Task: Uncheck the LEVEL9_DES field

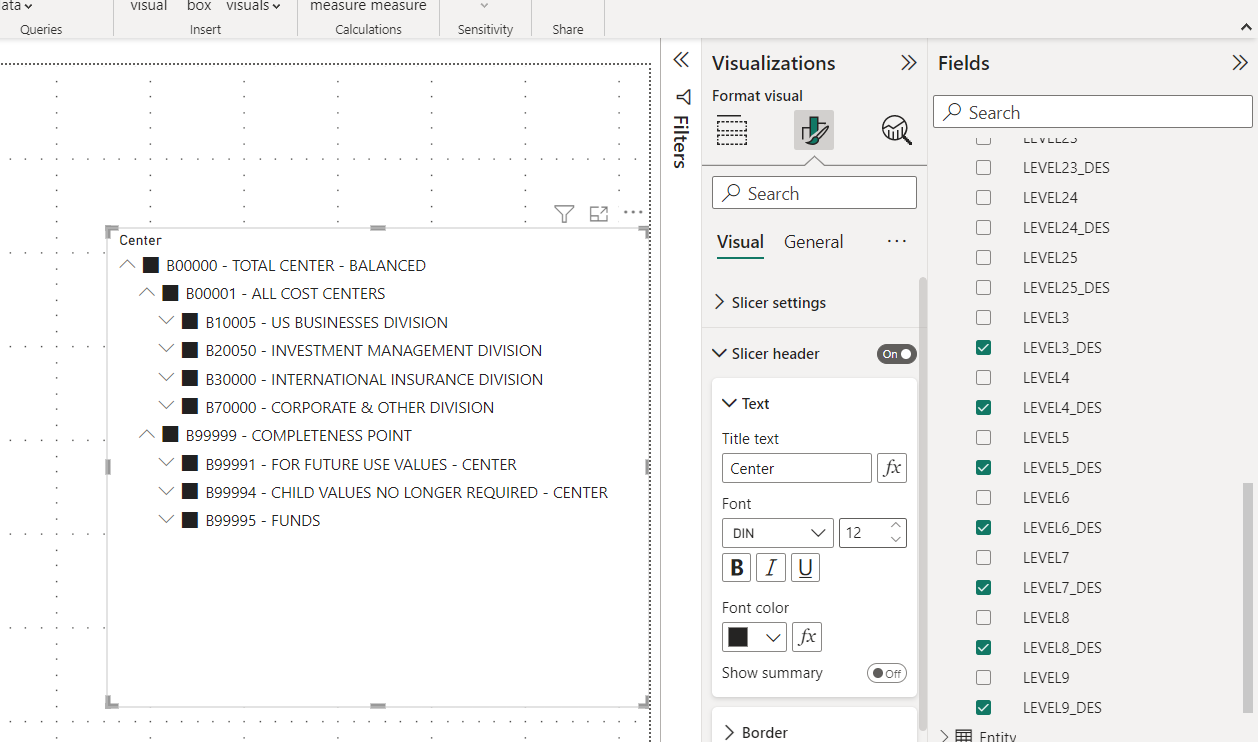Action: pyautogui.click(x=983, y=707)
